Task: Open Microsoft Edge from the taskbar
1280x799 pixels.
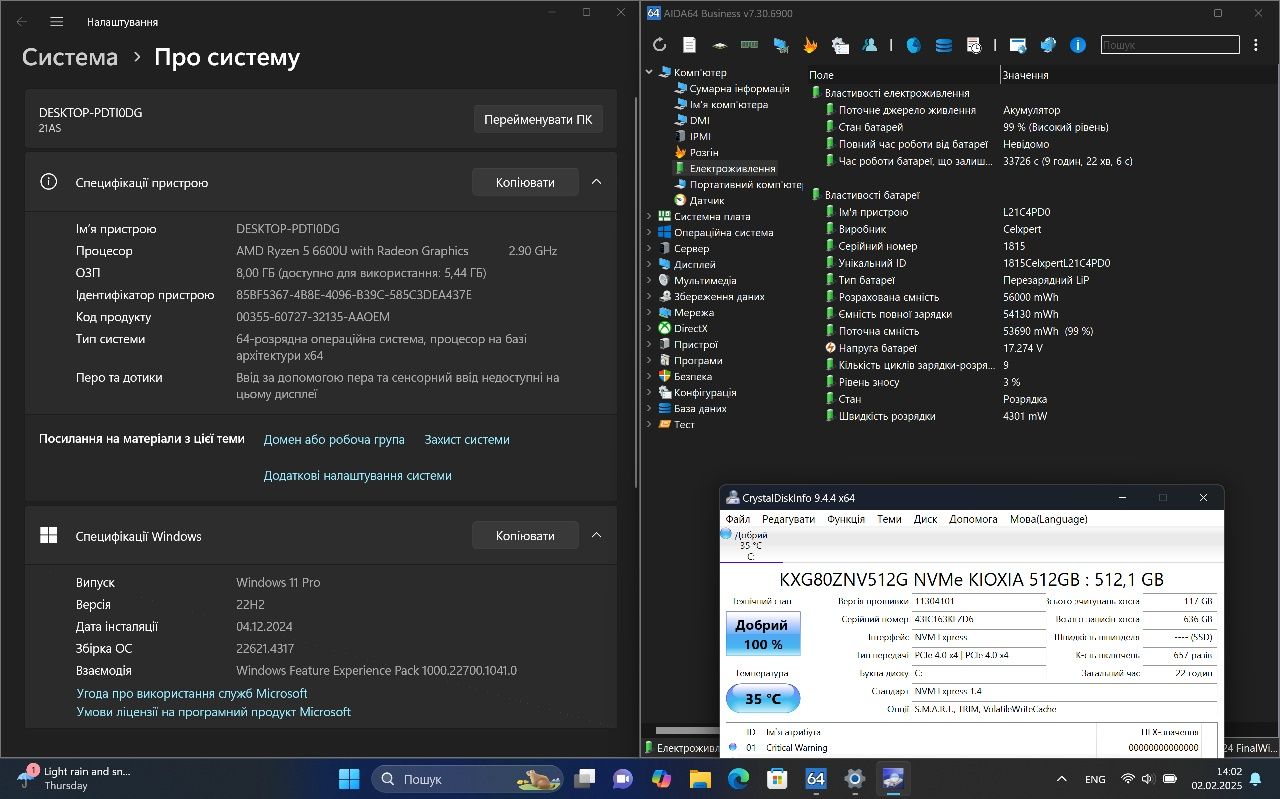Action: coord(738,779)
